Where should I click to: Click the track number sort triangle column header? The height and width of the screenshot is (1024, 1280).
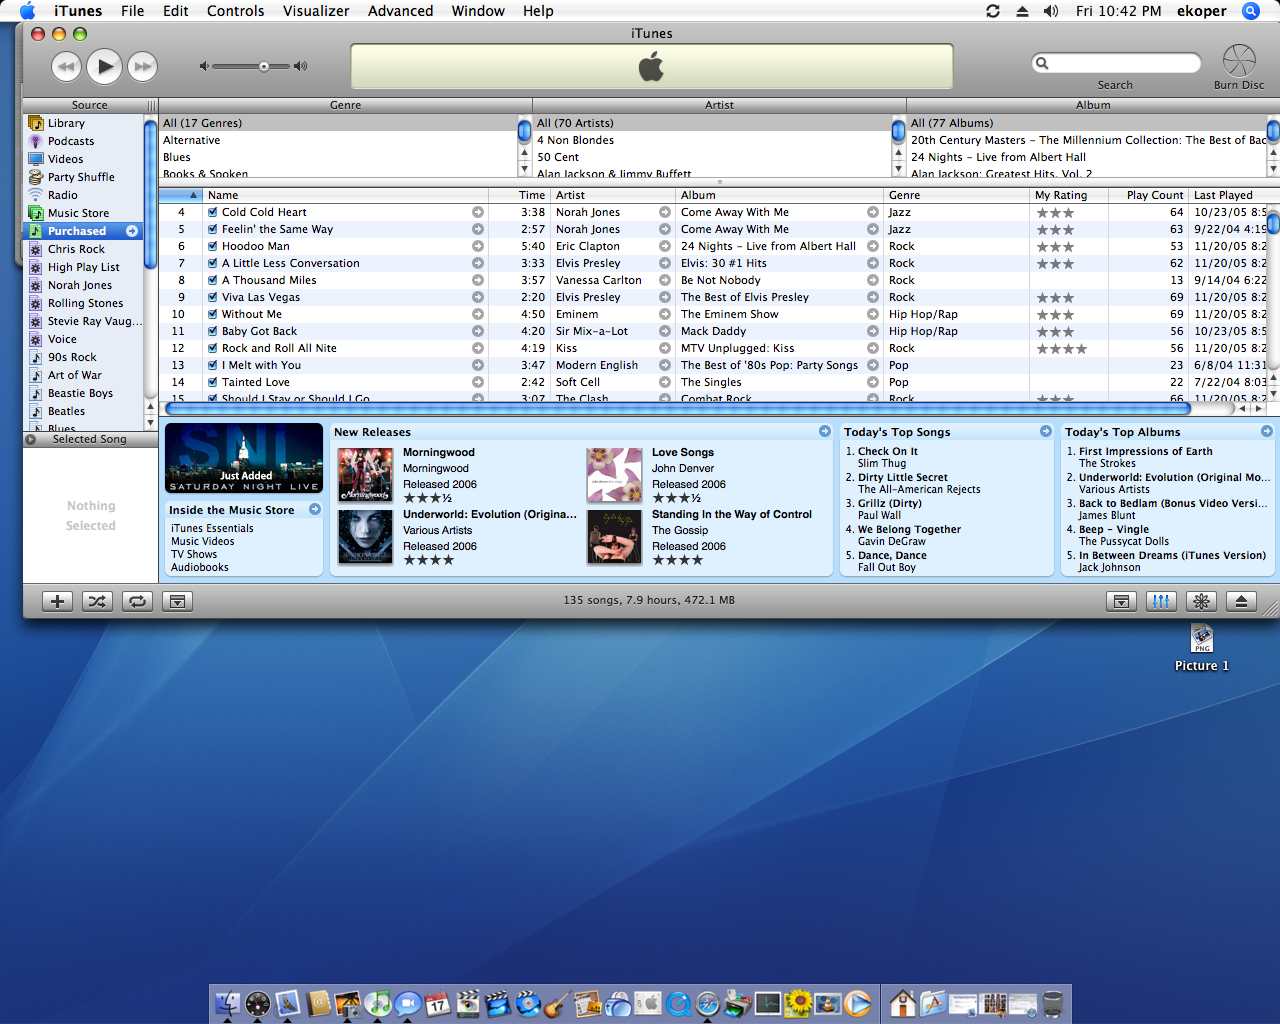pos(180,195)
